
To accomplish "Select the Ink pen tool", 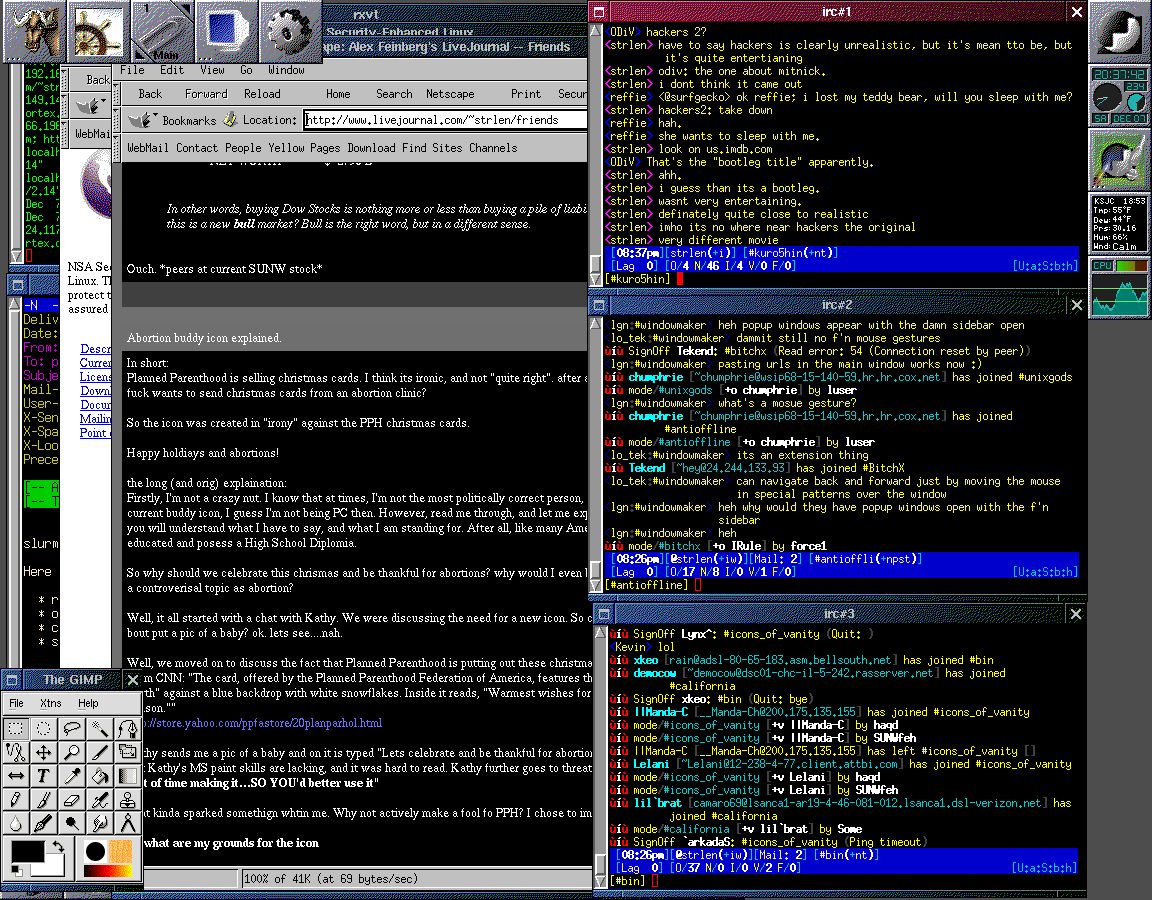I will click(x=43, y=822).
